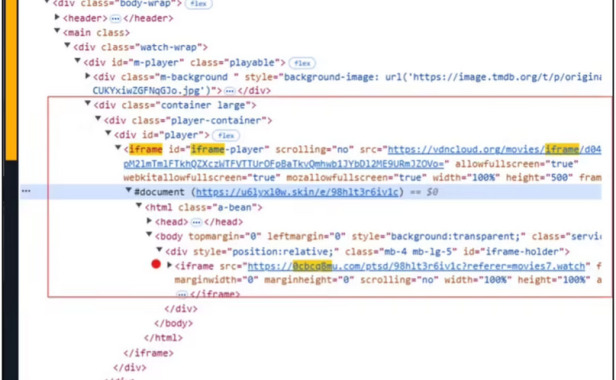Click the flex badge beside the player div
Viewport: 616px width, 380px height.
(226, 136)
